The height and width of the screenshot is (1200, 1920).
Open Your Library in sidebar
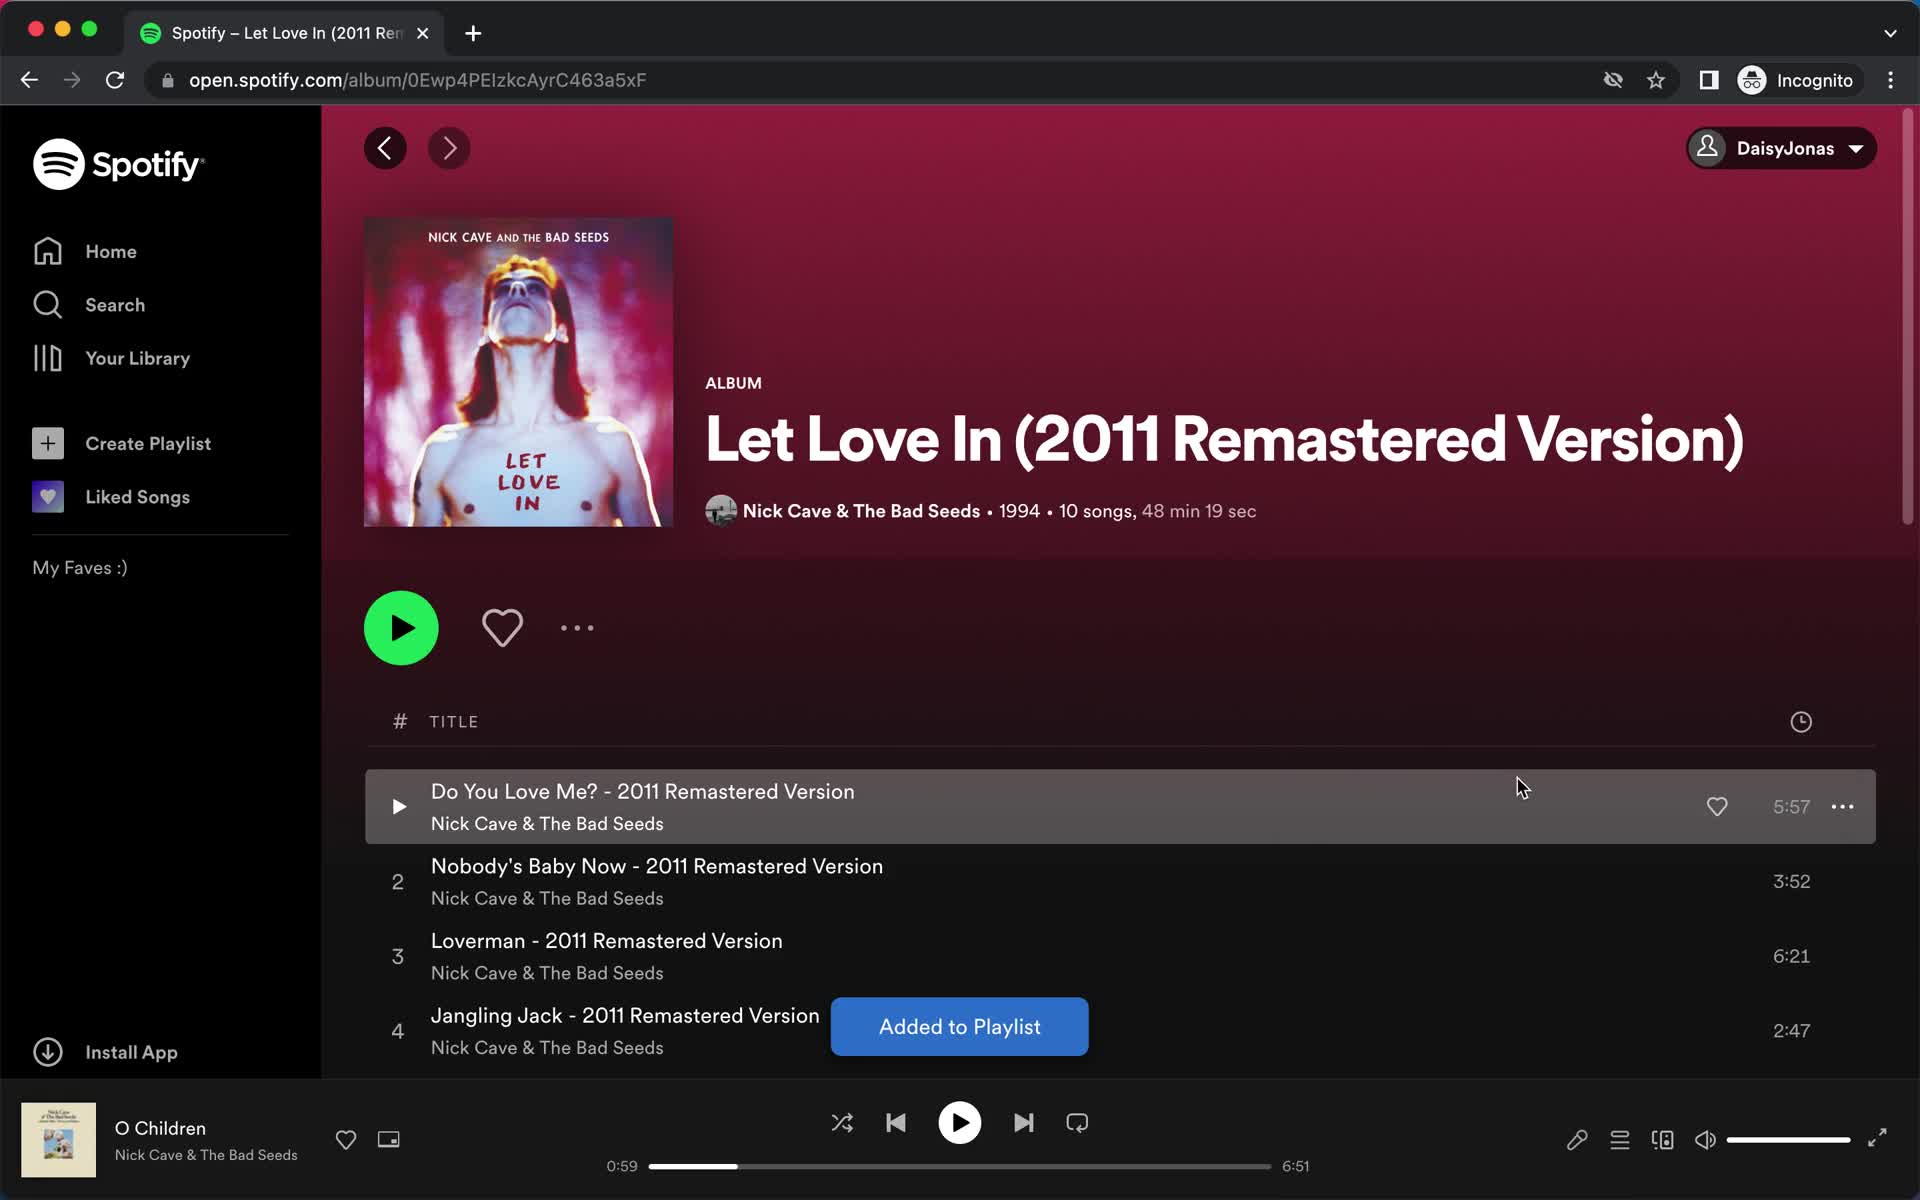pos(137,358)
